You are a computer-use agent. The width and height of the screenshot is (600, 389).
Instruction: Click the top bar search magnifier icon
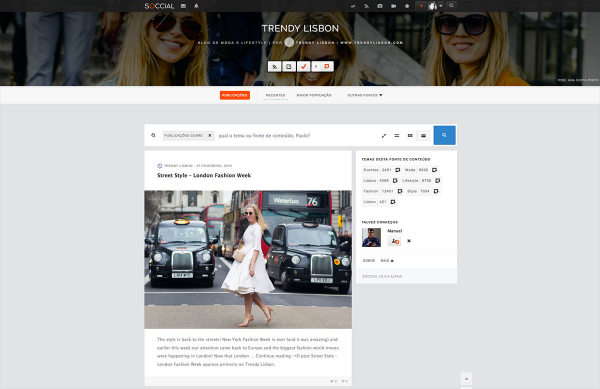coord(451,6)
